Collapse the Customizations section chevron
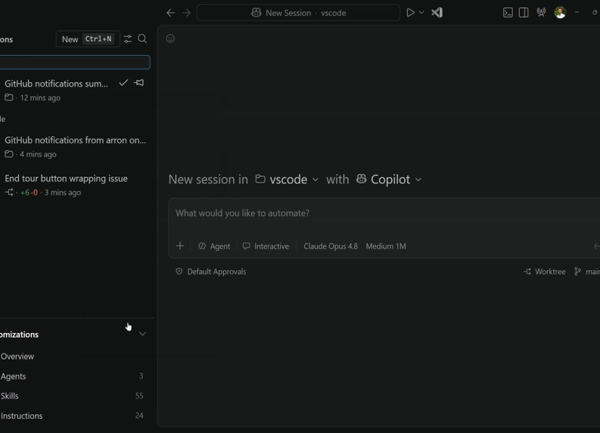The image size is (600, 433). (142, 334)
